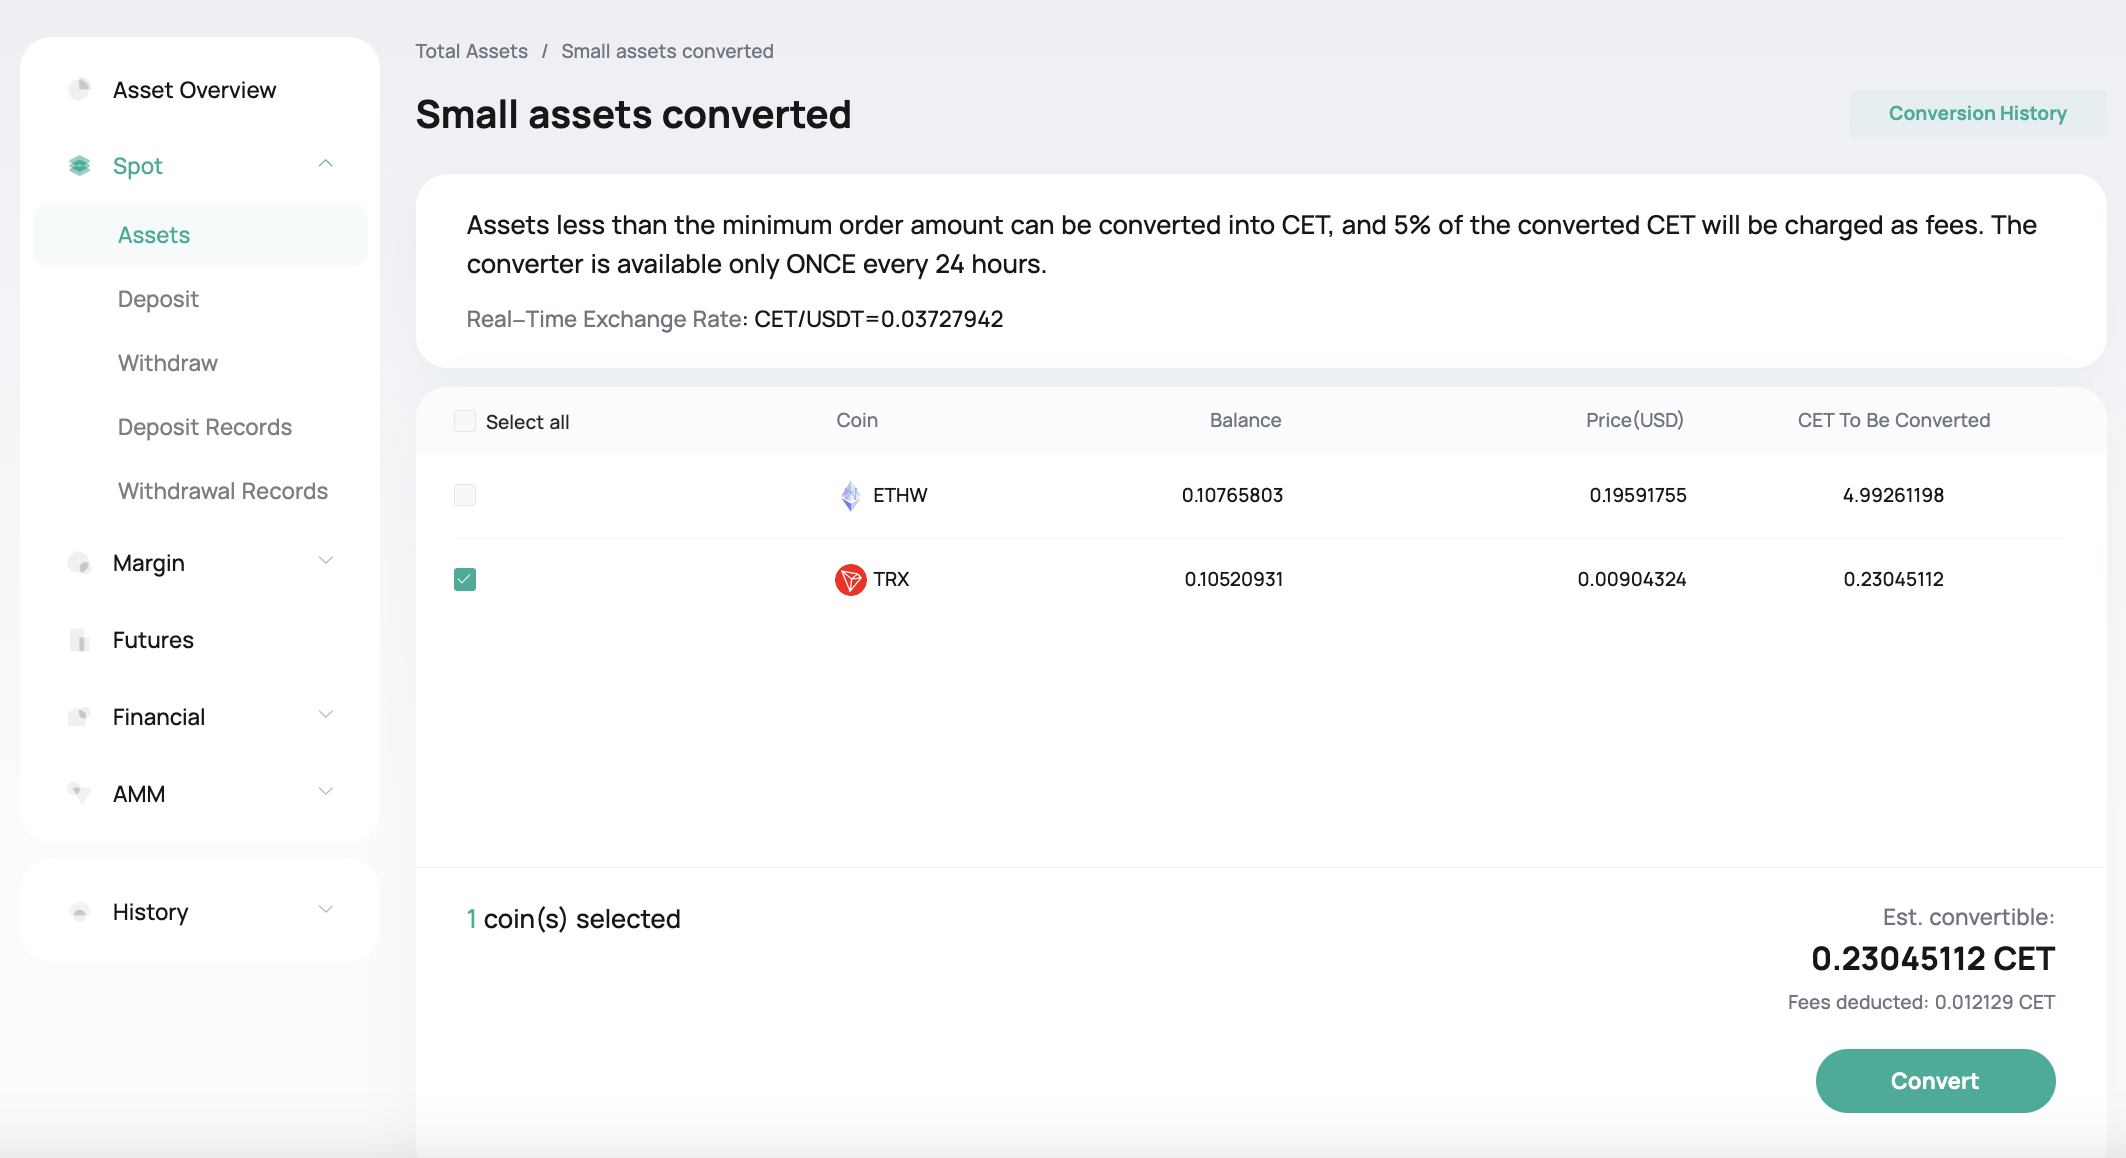Click the '1 coin(s) selected' text
The image size is (2126, 1158).
pos(573,919)
